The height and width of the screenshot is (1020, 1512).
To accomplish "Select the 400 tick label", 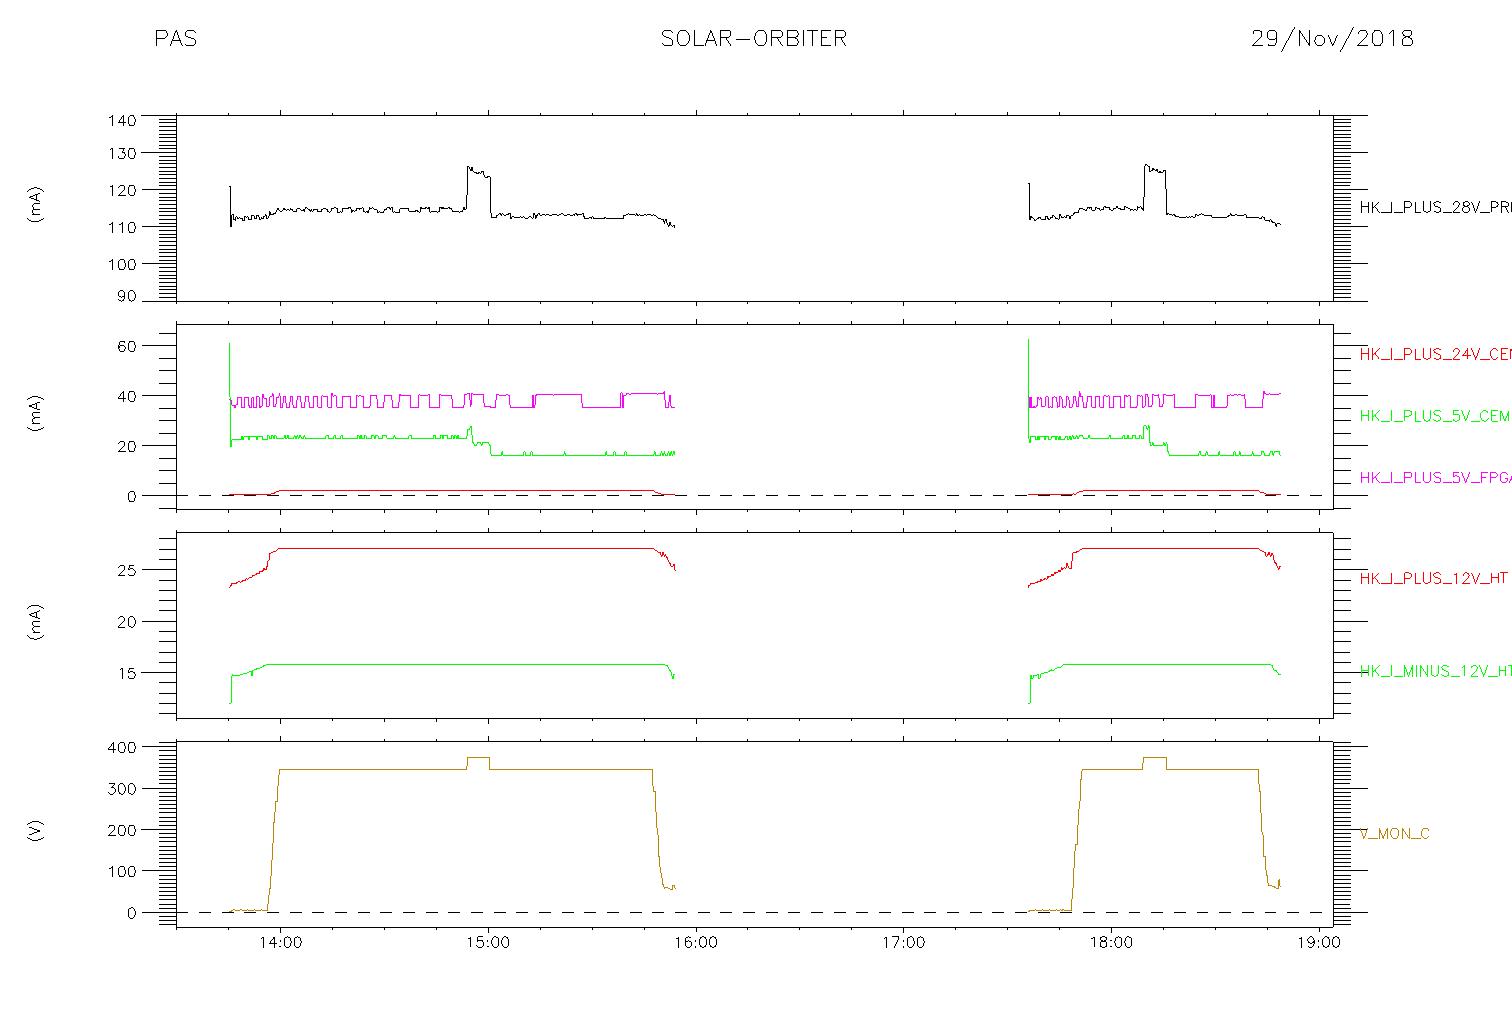I will pyautogui.click(x=122, y=747).
